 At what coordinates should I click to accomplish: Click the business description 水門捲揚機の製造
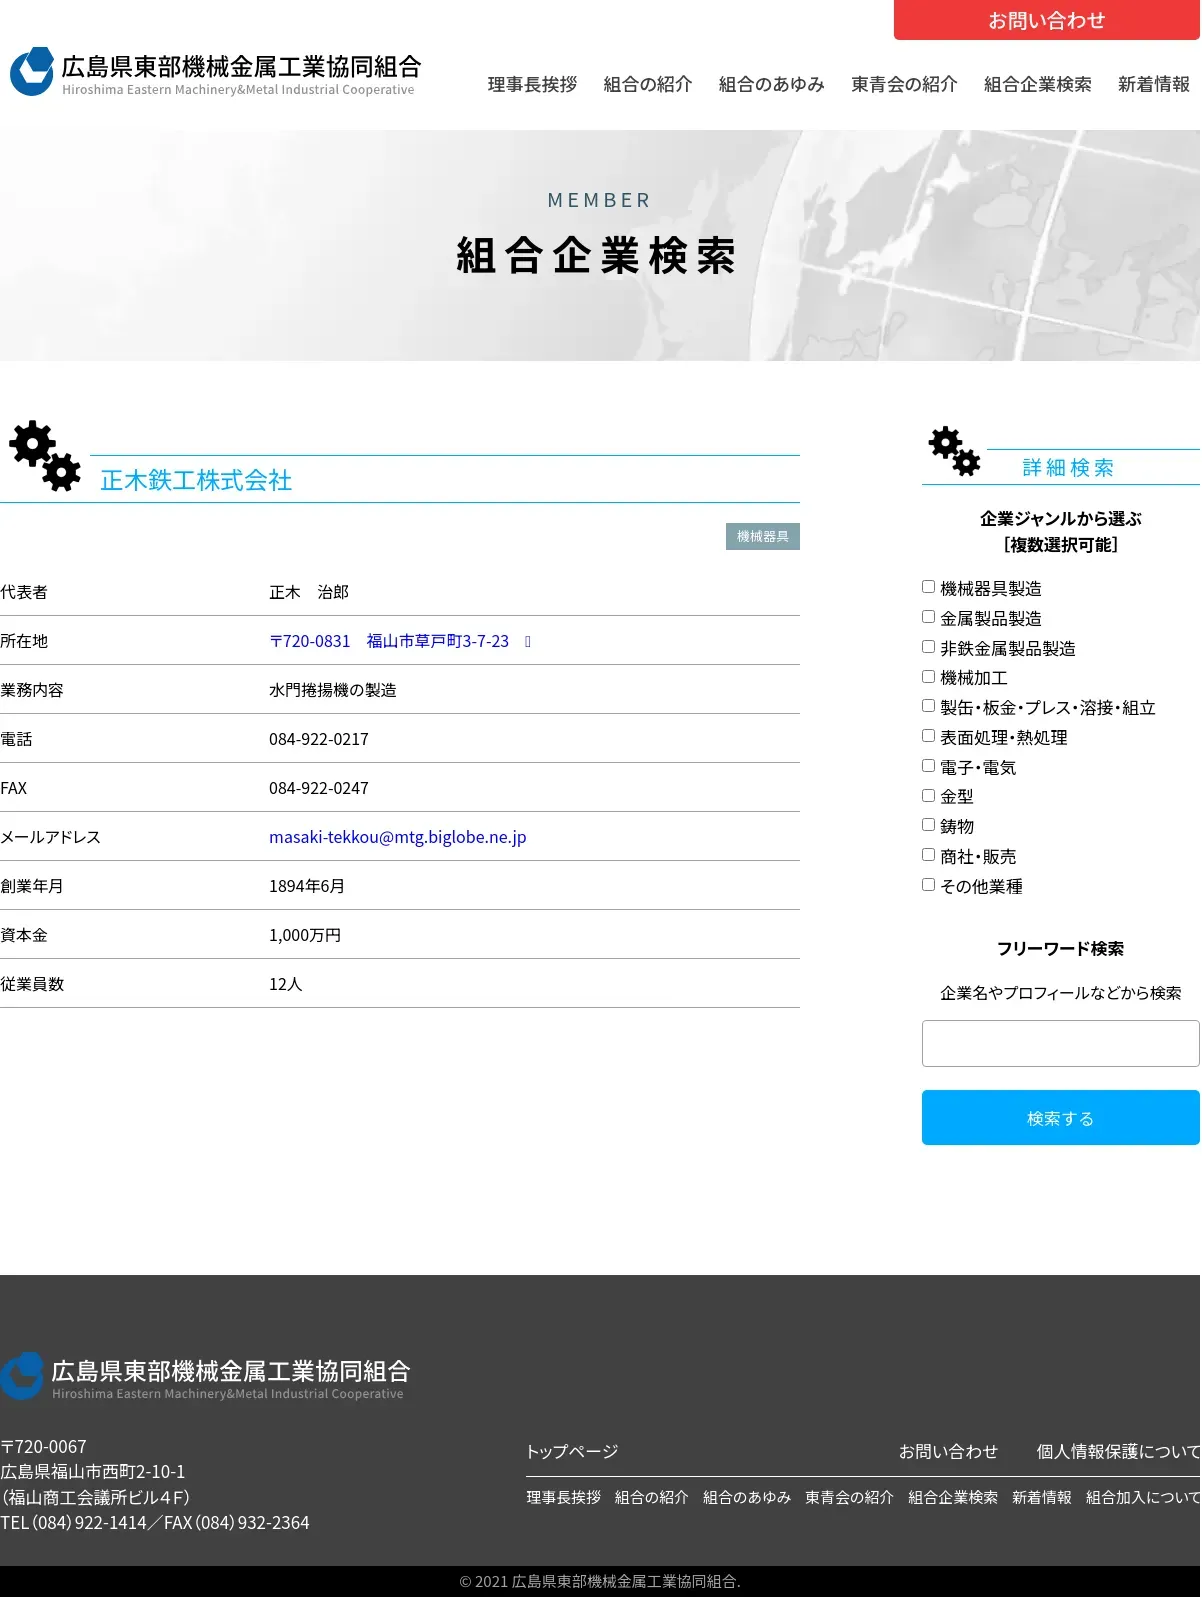pyautogui.click(x=333, y=690)
